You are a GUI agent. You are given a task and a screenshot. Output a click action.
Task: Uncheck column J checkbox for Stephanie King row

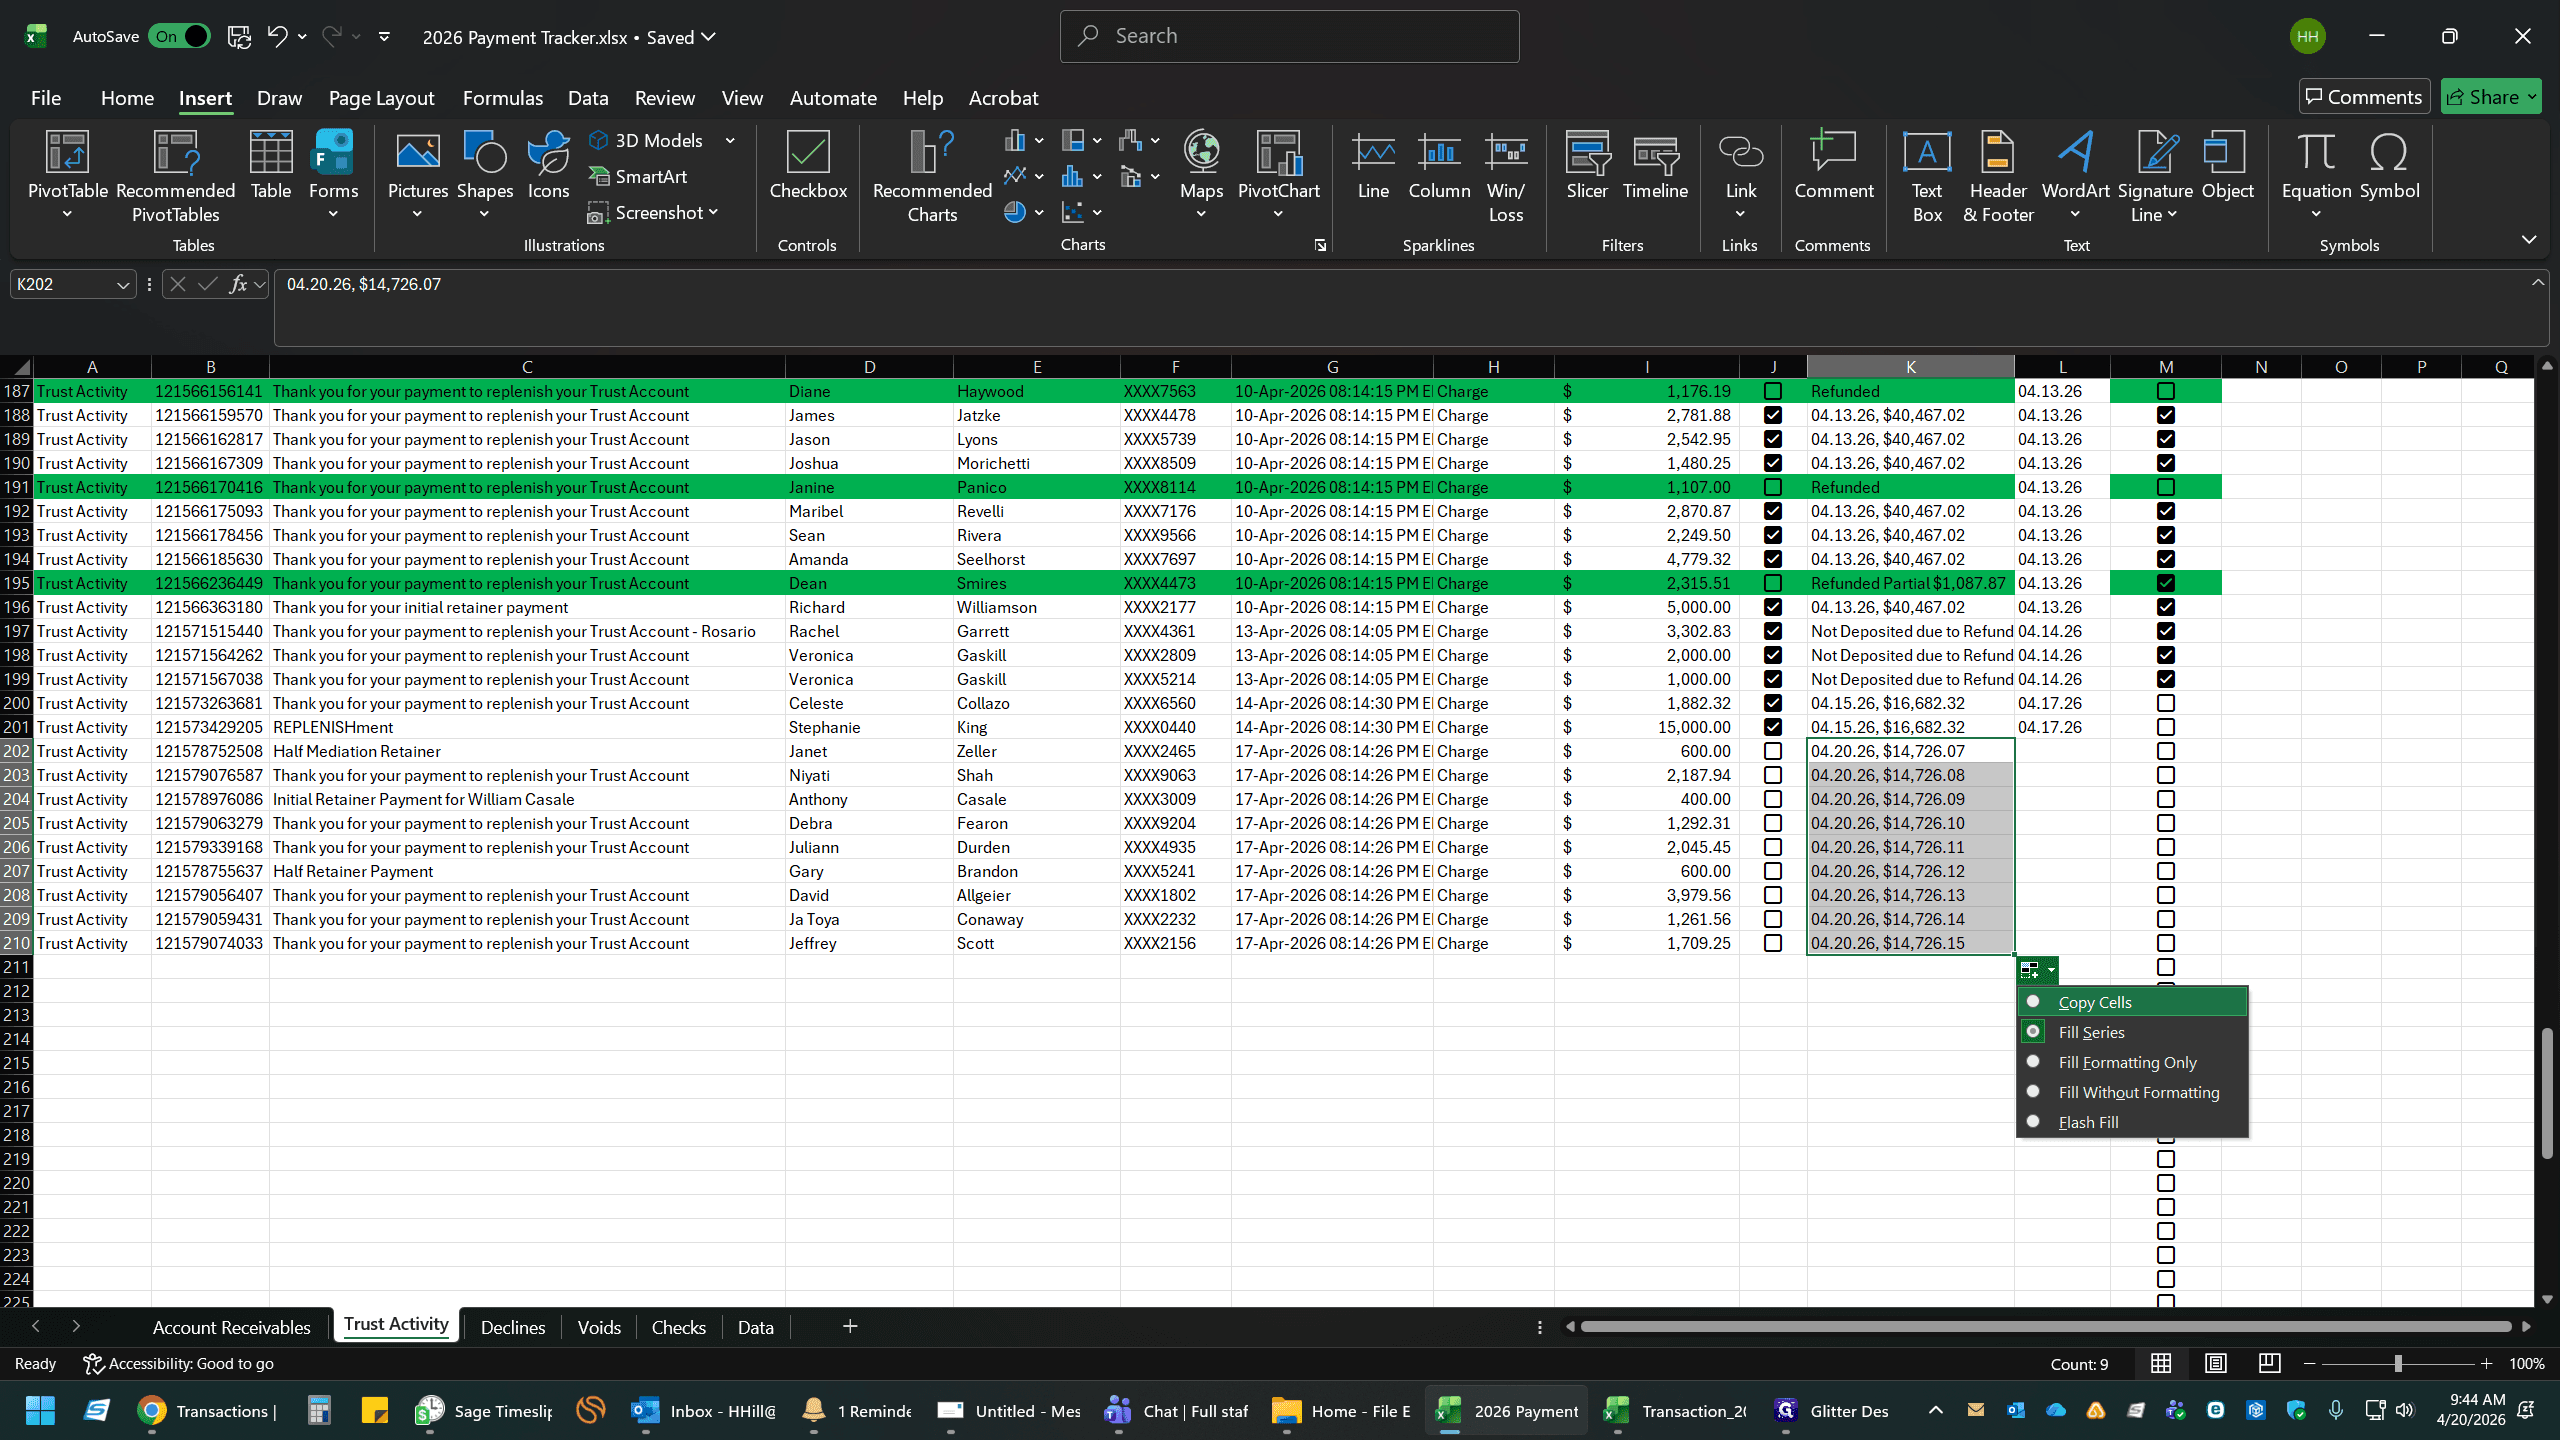pos(1773,727)
